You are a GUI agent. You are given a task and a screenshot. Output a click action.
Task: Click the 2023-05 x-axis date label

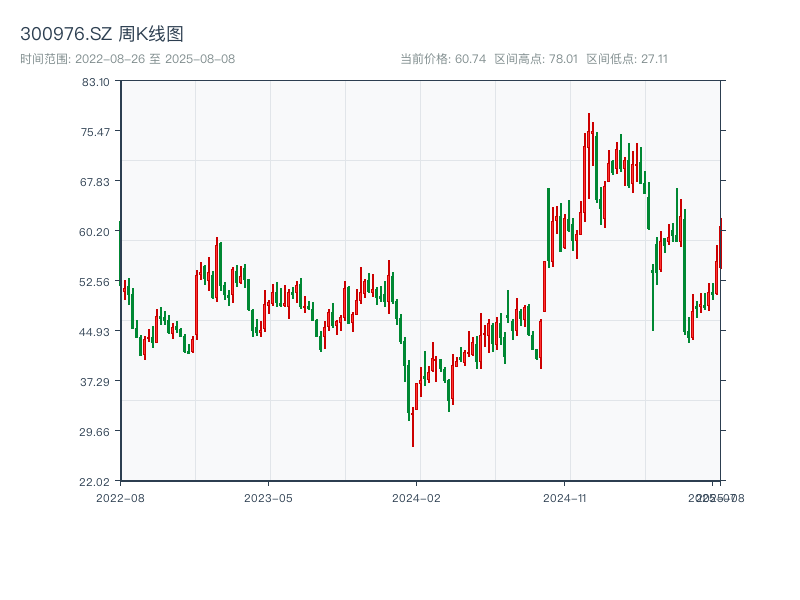pyautogui.click(x=268, y=497)
